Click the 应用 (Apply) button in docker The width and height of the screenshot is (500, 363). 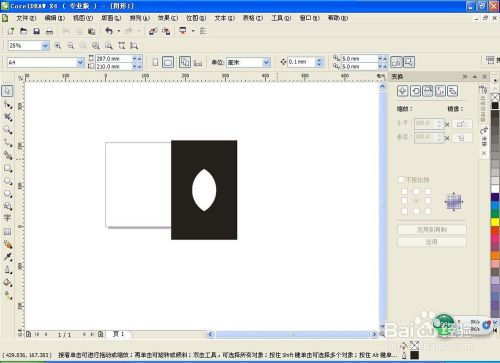[432, 242]
